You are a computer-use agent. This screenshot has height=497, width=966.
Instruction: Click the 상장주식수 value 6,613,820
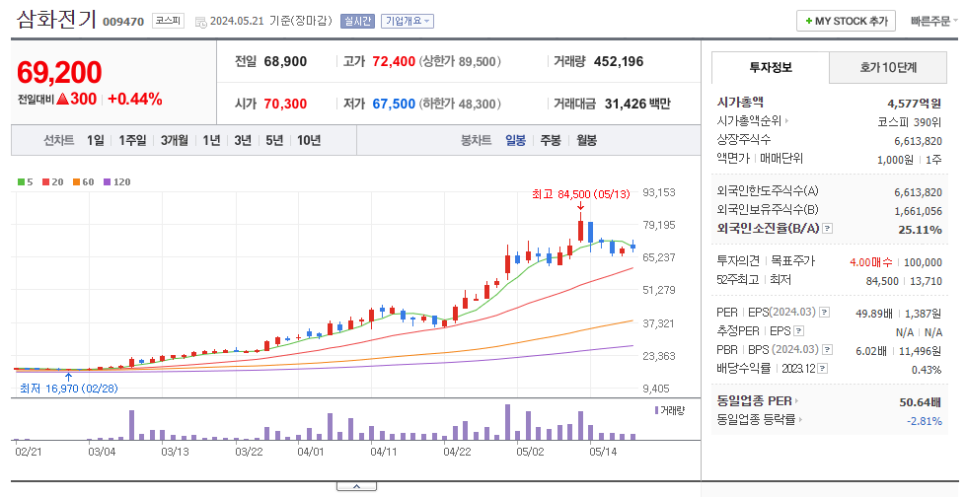point(918,141)
